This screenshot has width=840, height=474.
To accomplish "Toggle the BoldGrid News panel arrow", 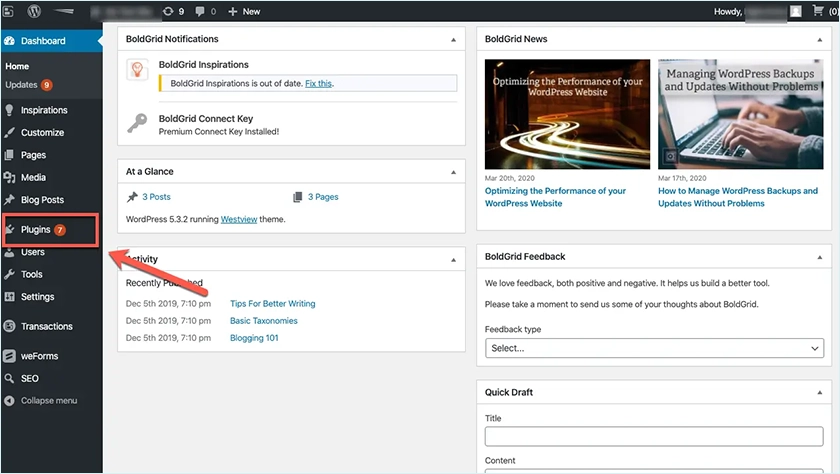I will click(819, 40).
